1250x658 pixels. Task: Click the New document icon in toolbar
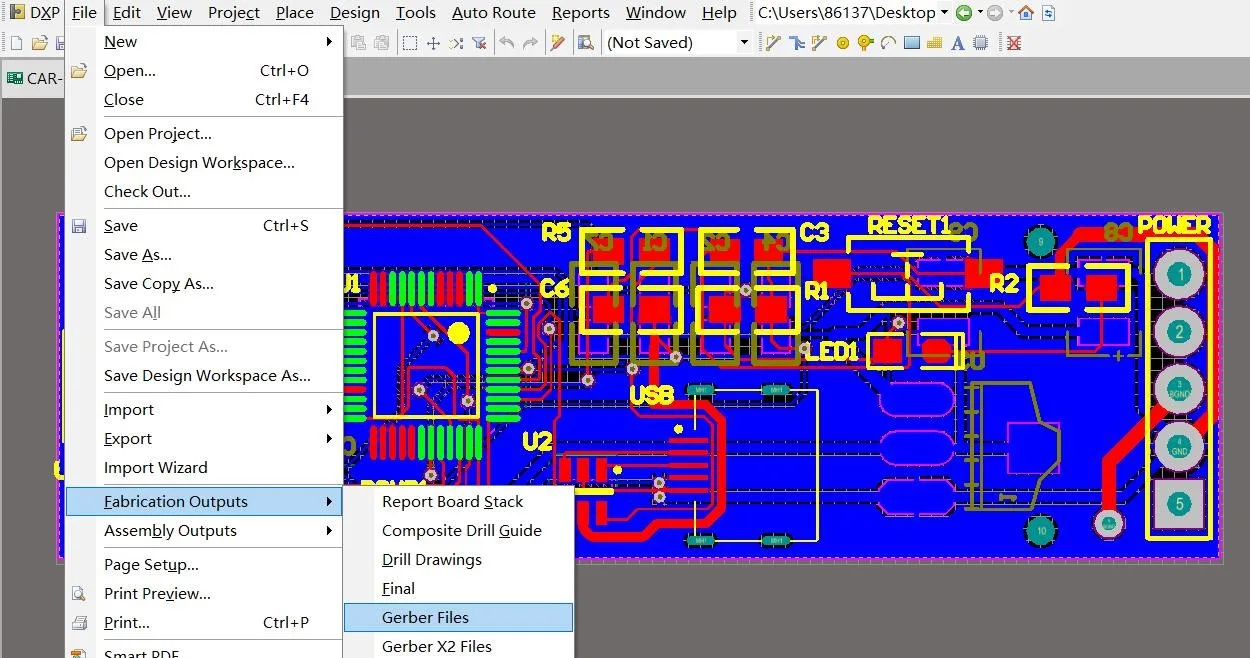tap(16, 43)
